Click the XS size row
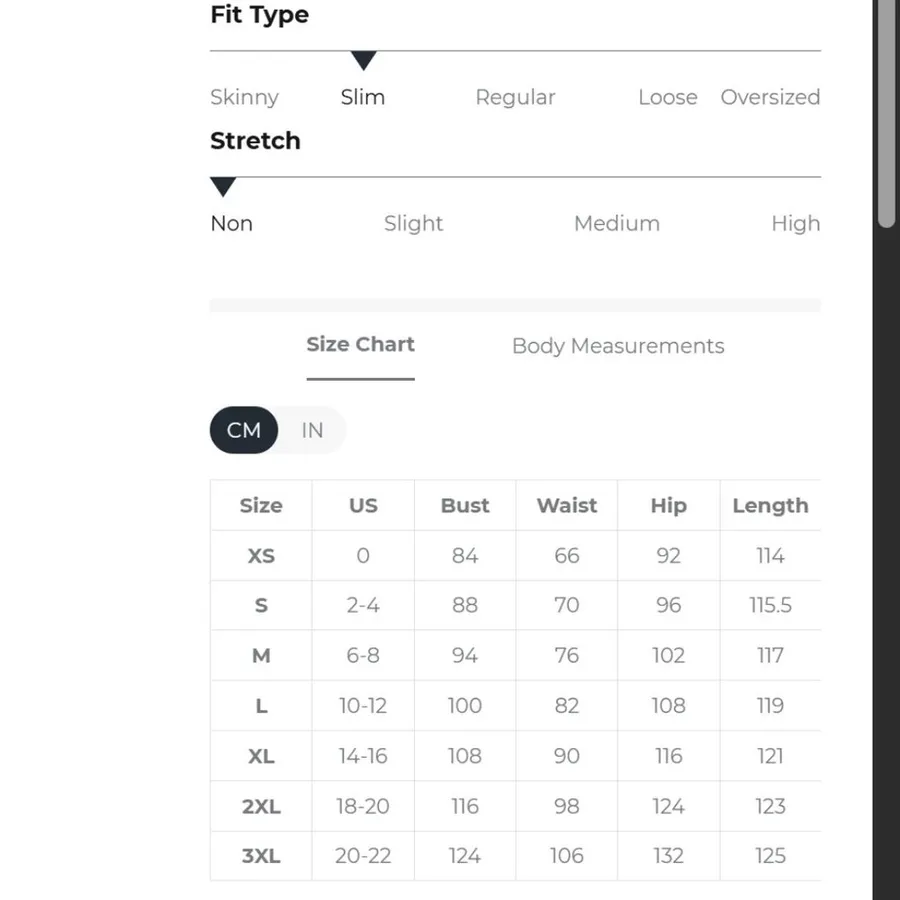 [x=515, y=556]
